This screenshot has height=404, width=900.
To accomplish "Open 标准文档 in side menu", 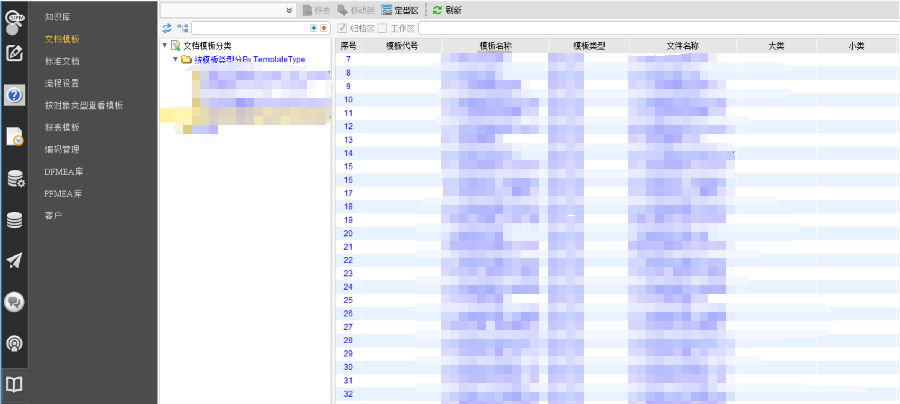I will 62,61.
